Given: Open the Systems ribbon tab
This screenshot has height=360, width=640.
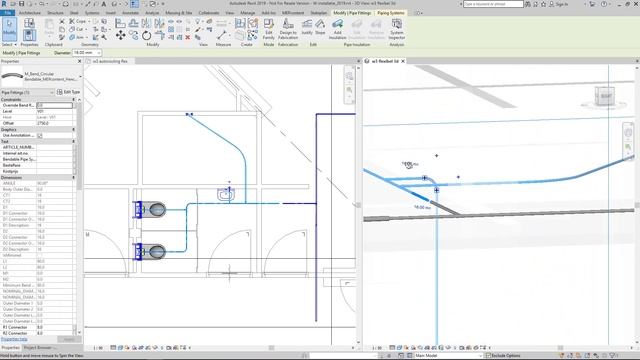Looking at the screenshot, I should 92,13.
